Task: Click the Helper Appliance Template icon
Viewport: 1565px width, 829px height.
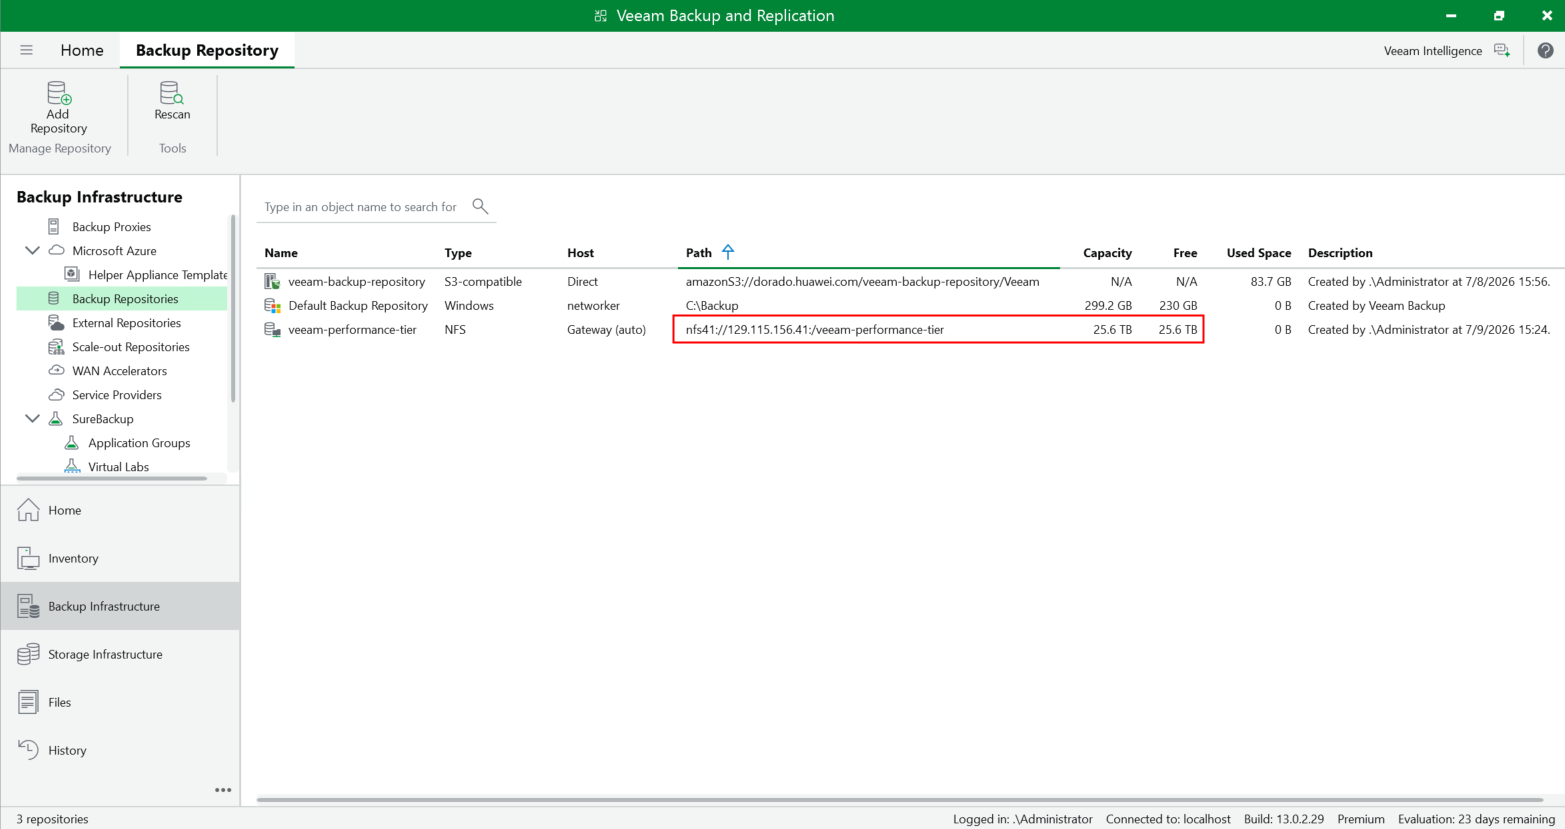Action: pos(72,274)
